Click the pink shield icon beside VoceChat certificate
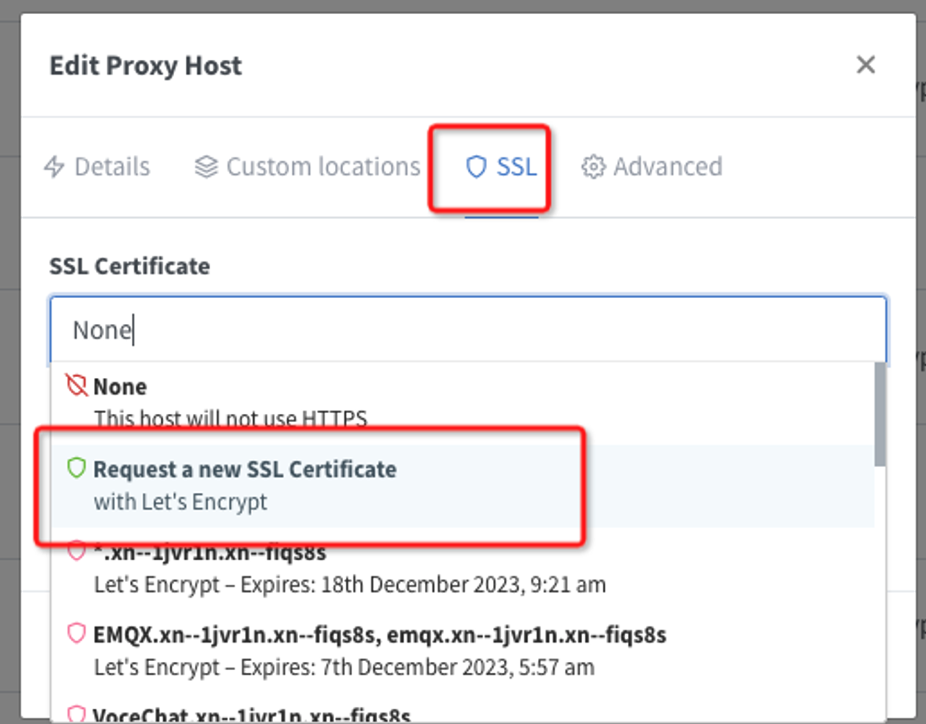926x724 pixels. coord(76,714)
